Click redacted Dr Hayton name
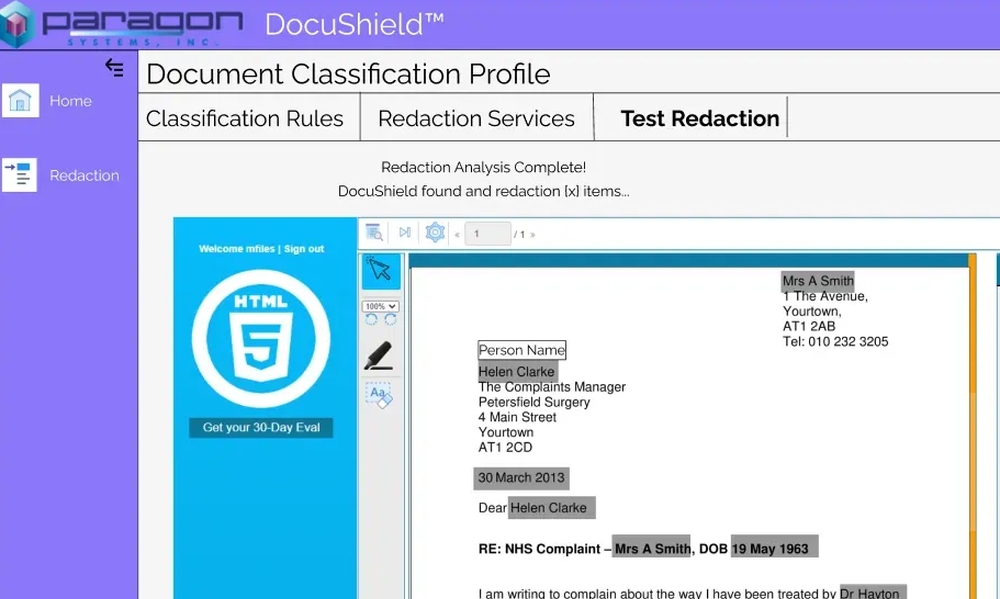The image size is (1000, 599). click(x=872, y=593)
